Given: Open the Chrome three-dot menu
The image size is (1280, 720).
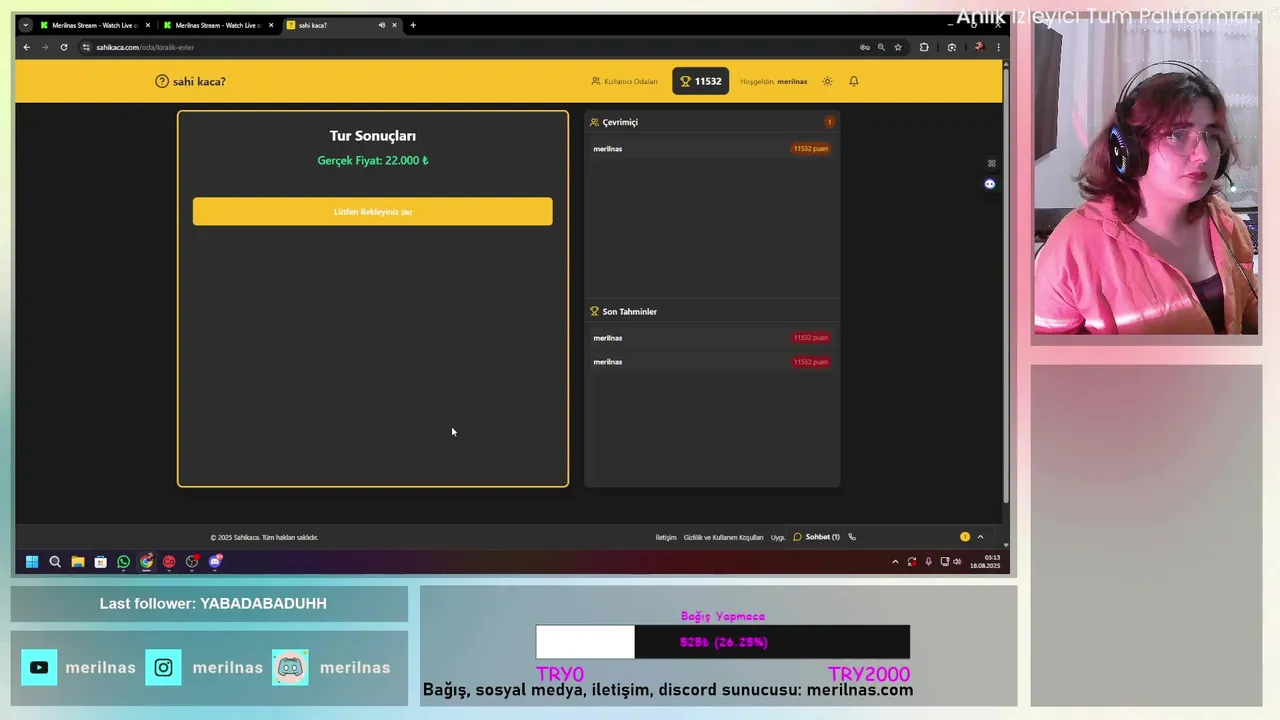Looking at the screenshot, I should click(x=997, y=47).
